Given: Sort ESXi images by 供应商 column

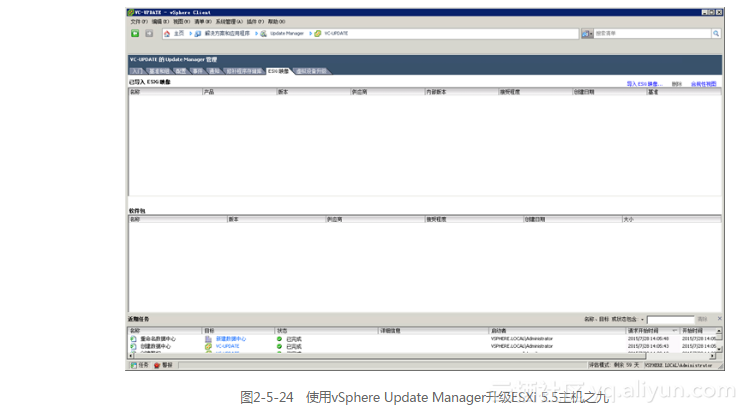Looking at the screenshot, I should (x=387, y=92).
